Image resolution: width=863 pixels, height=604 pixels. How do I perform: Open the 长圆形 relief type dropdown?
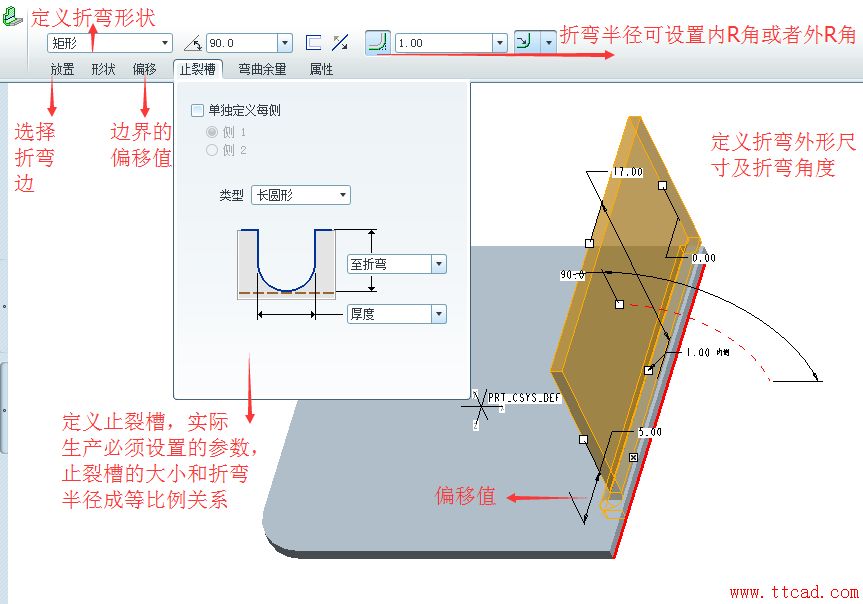301,195
